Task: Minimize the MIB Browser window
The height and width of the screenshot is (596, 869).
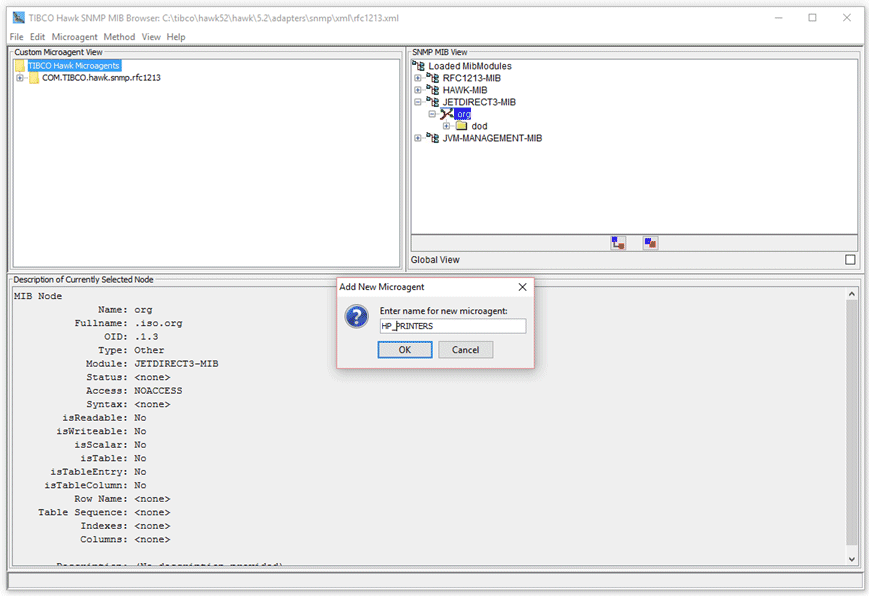Action: pyautogui.click(x=779, y=18)
